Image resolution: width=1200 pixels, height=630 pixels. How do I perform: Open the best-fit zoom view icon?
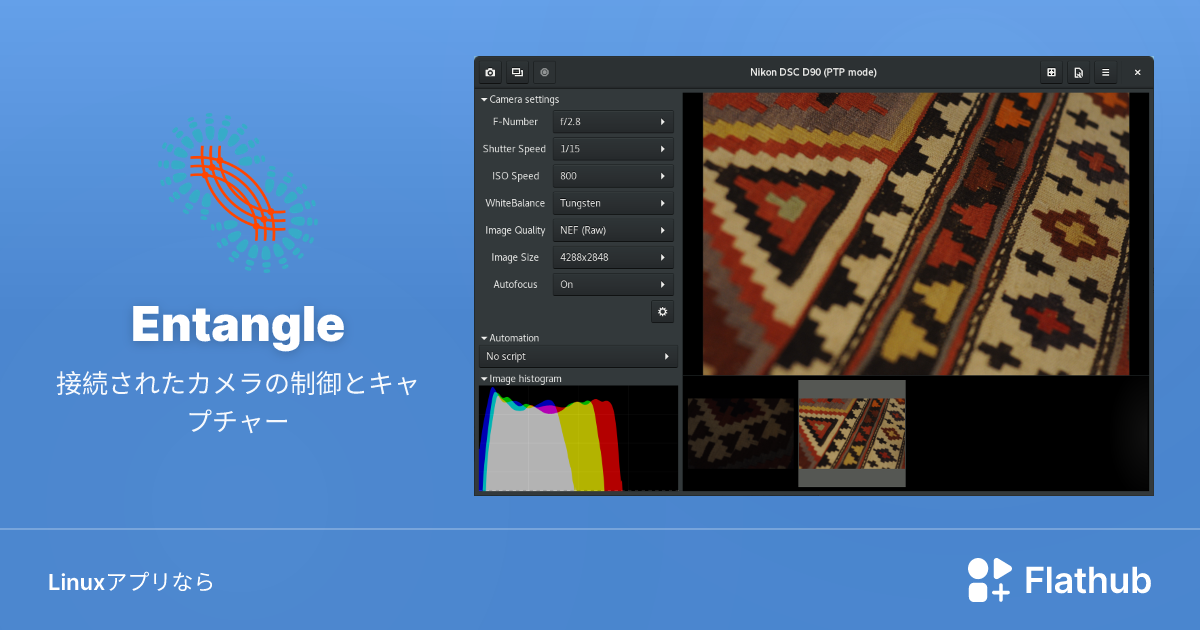coord(1051,72)
